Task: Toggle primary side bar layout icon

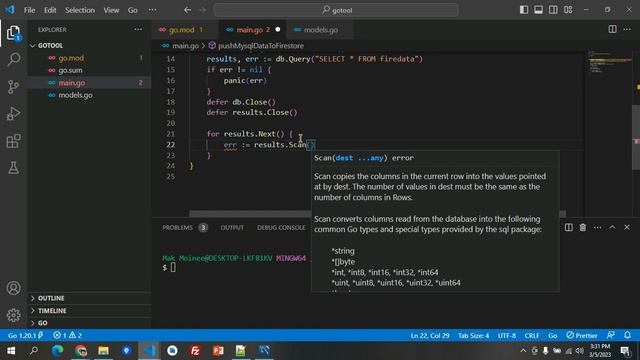Action: (524, 10)
